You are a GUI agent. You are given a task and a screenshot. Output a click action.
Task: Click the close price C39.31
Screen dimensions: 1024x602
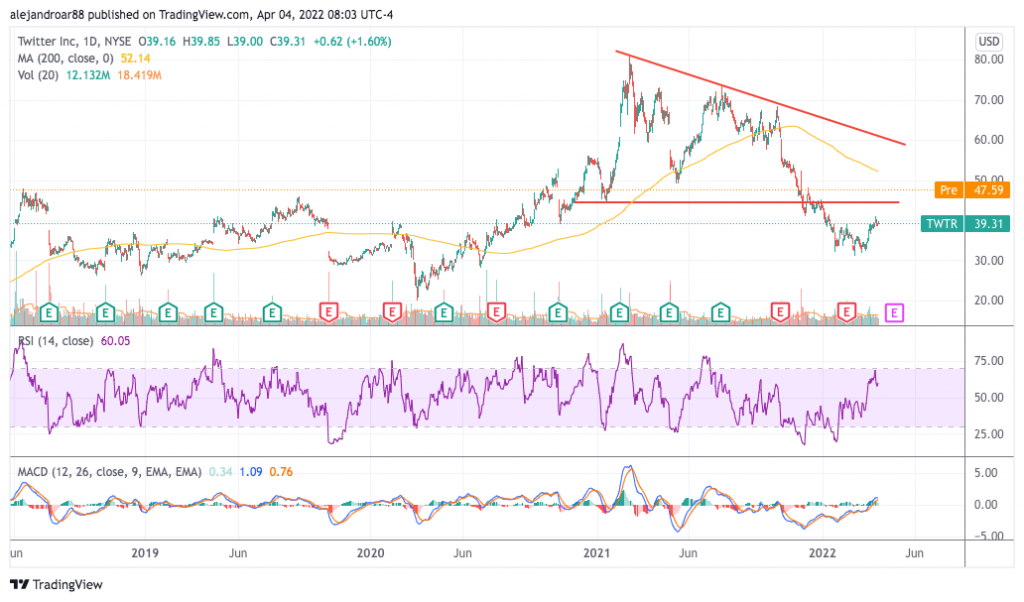(287, 41)
